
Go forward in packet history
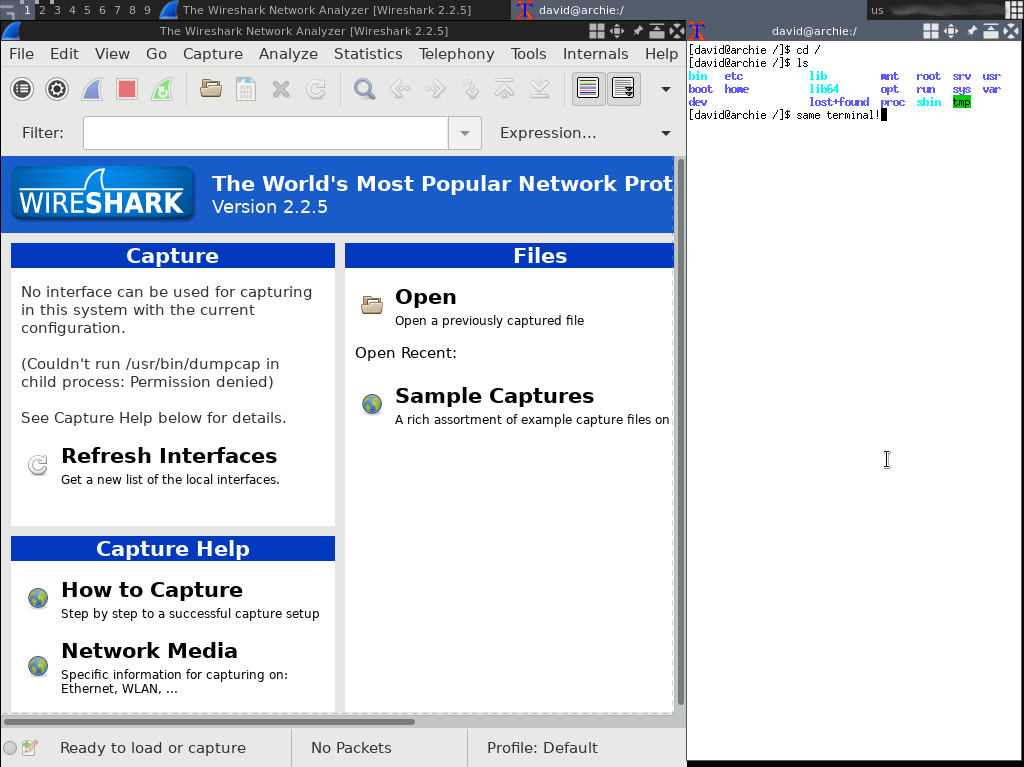[x=435, y=89]
